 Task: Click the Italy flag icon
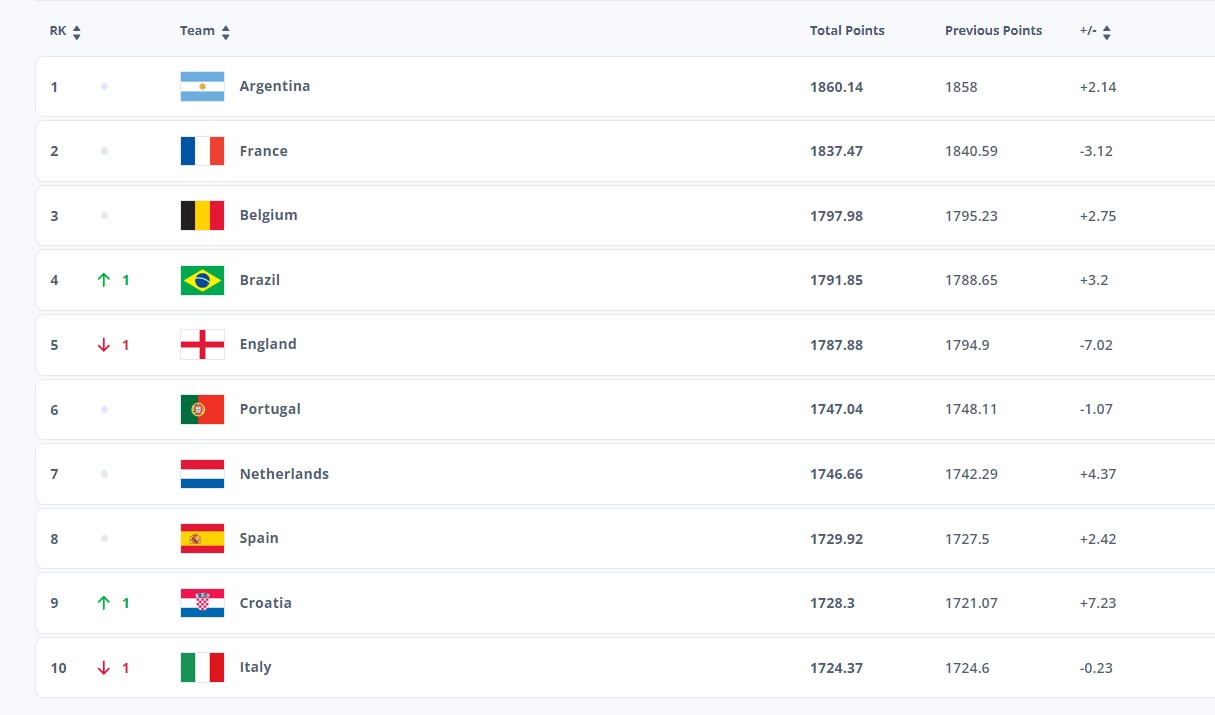(x=202, y=667)
